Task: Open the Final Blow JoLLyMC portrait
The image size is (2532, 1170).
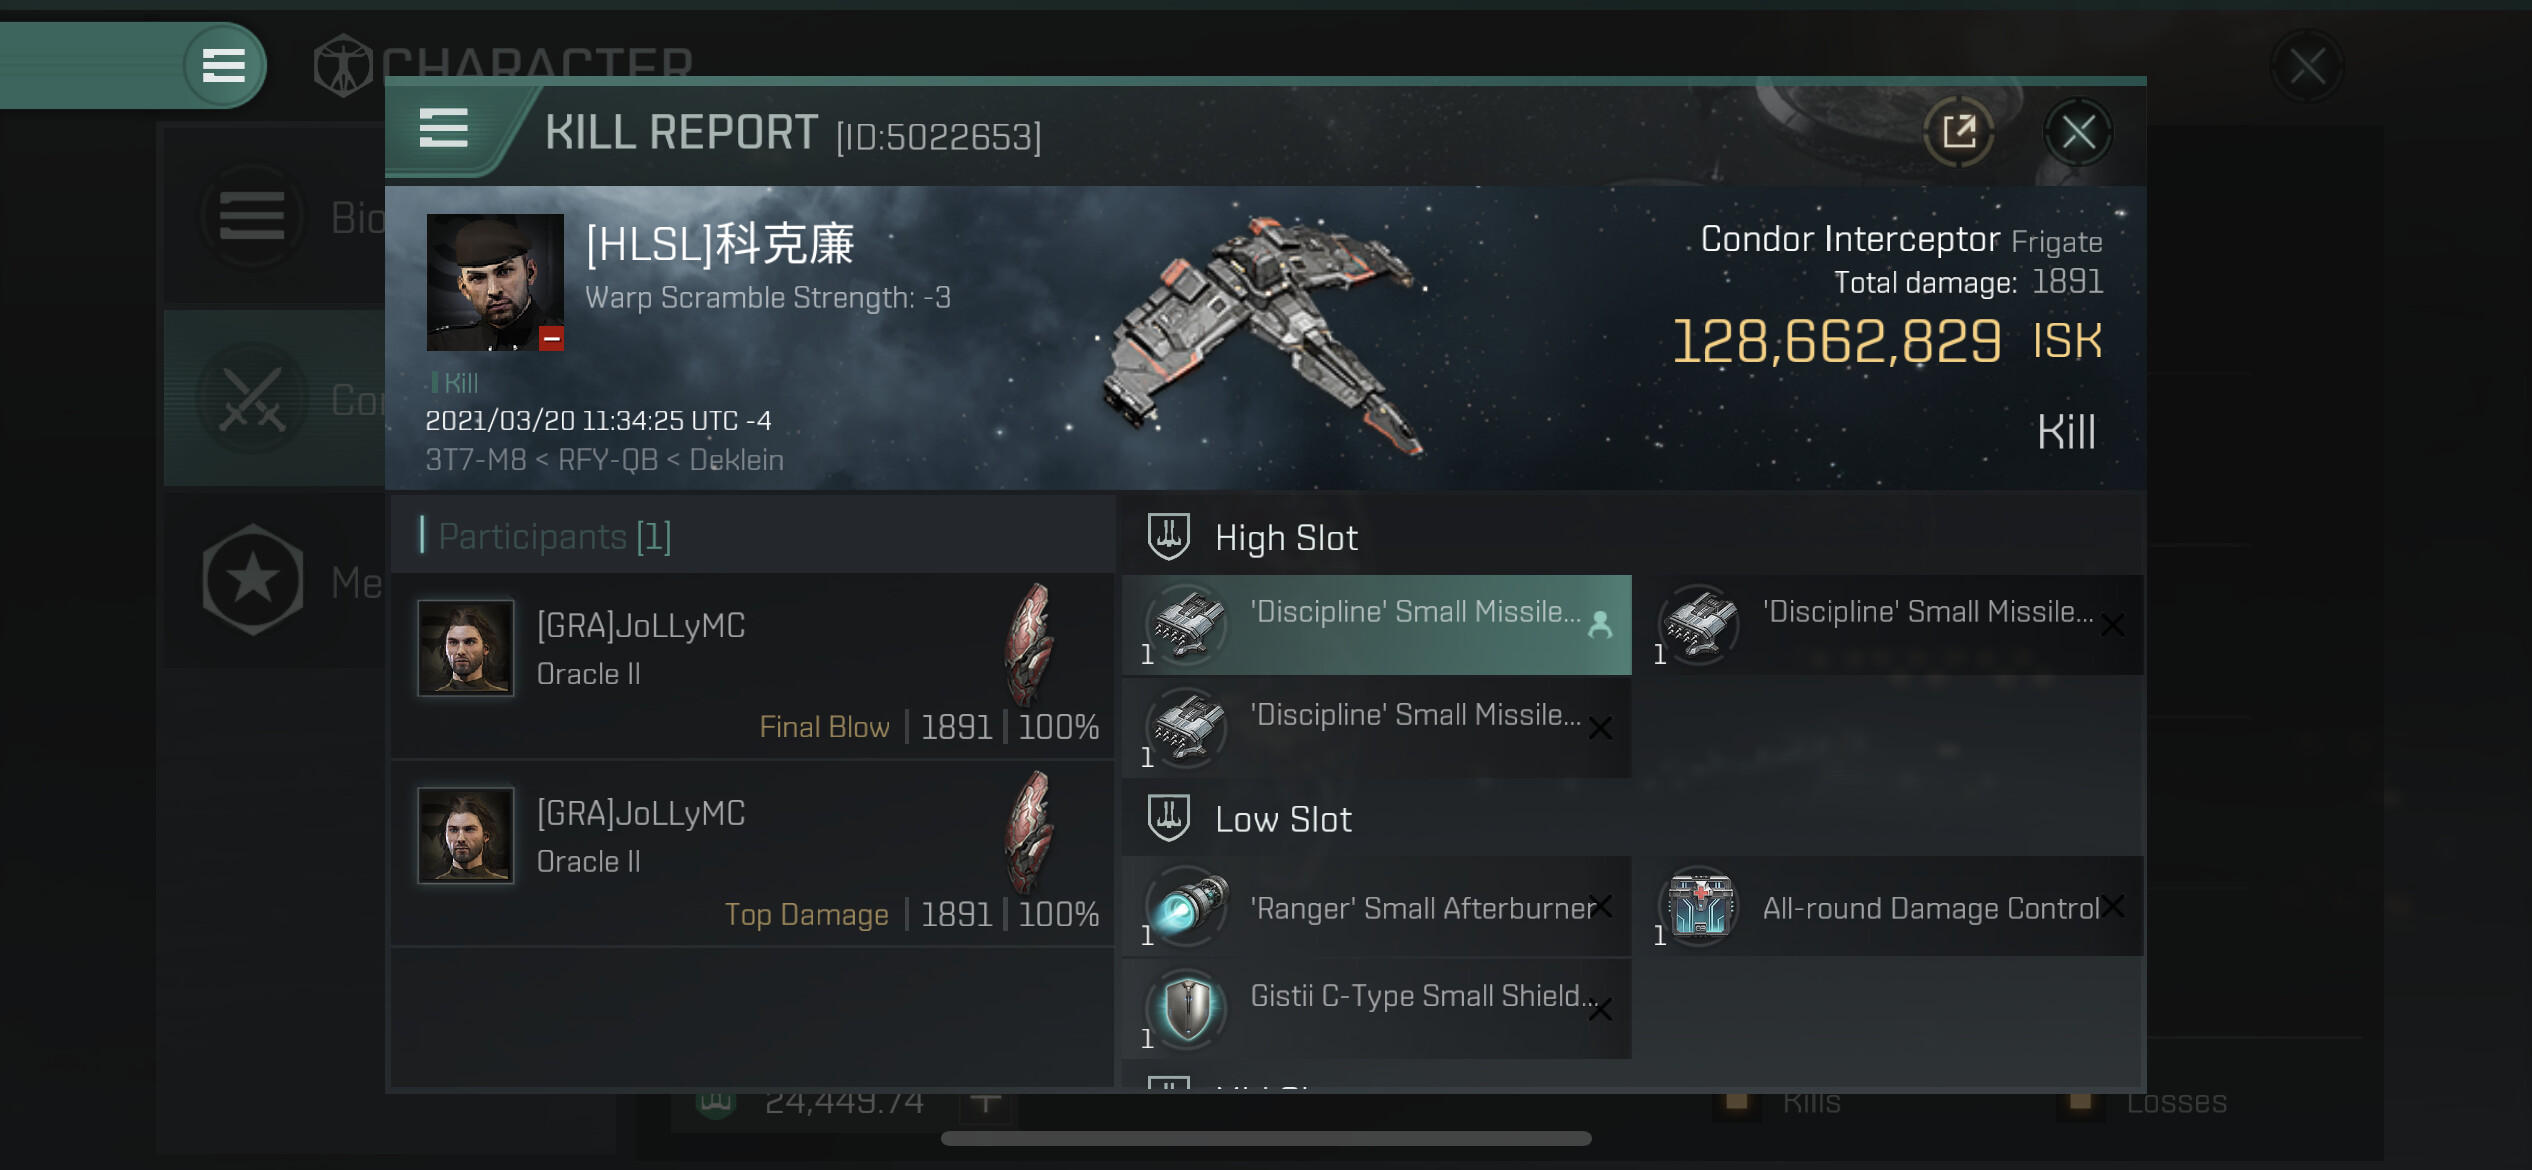Action: click(466, 648)
